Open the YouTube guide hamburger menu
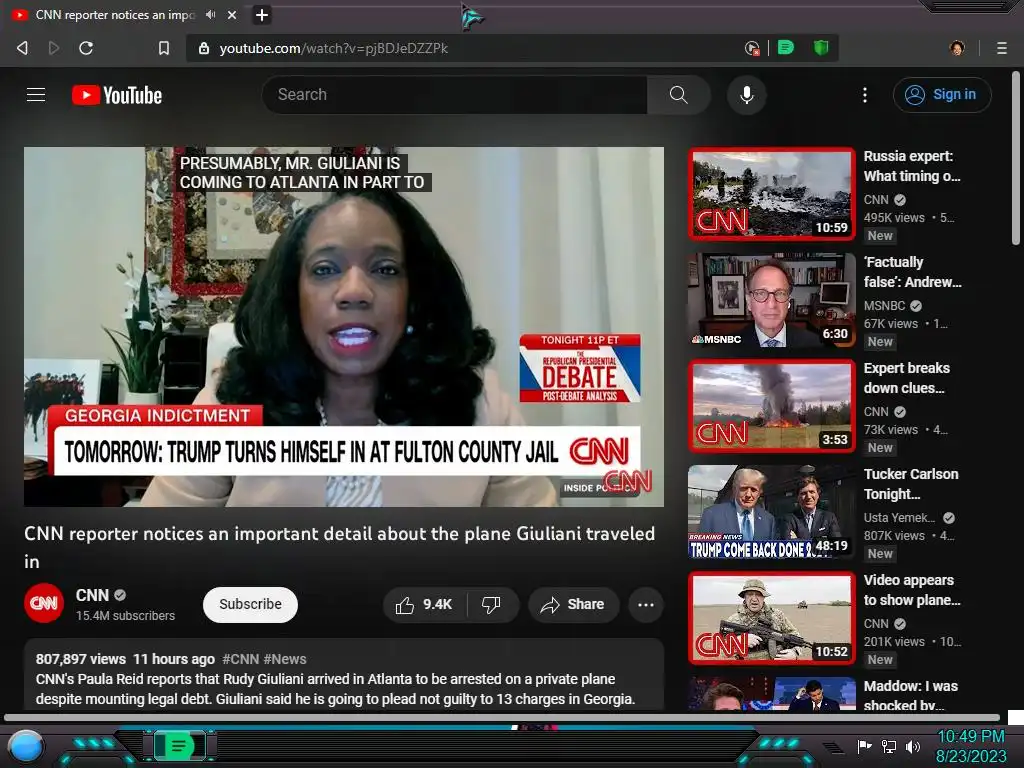The width and height of the screenshot is (1024, 768). point(36,95)
